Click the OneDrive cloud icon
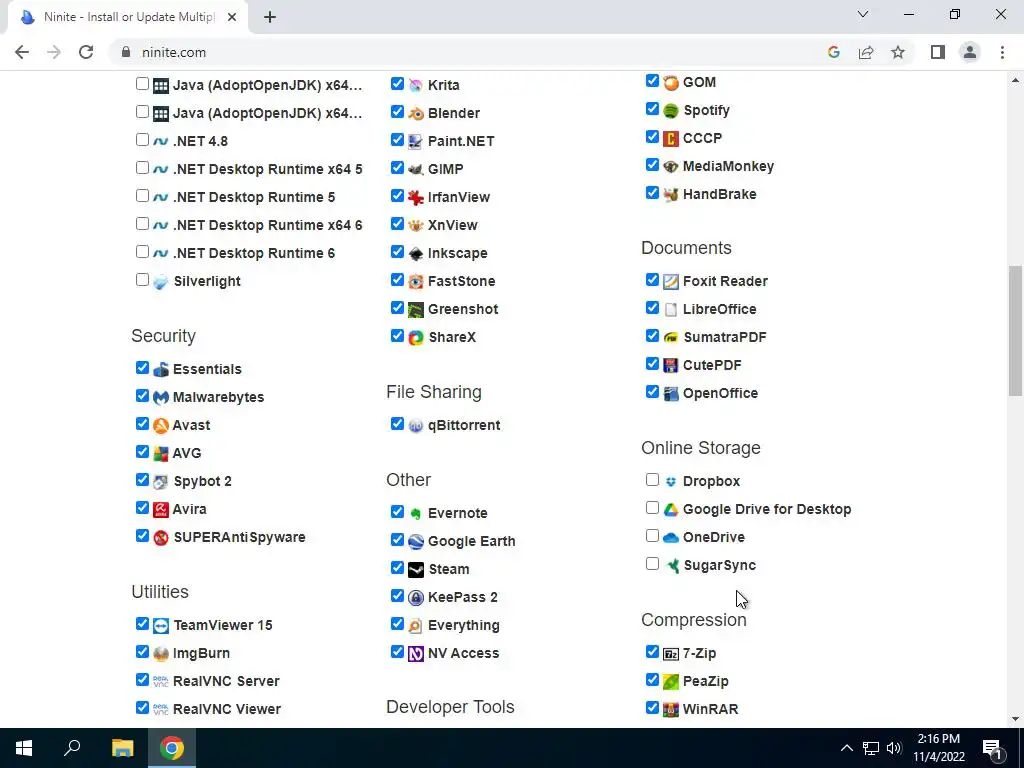1024x768 pixels. (671, 537)
